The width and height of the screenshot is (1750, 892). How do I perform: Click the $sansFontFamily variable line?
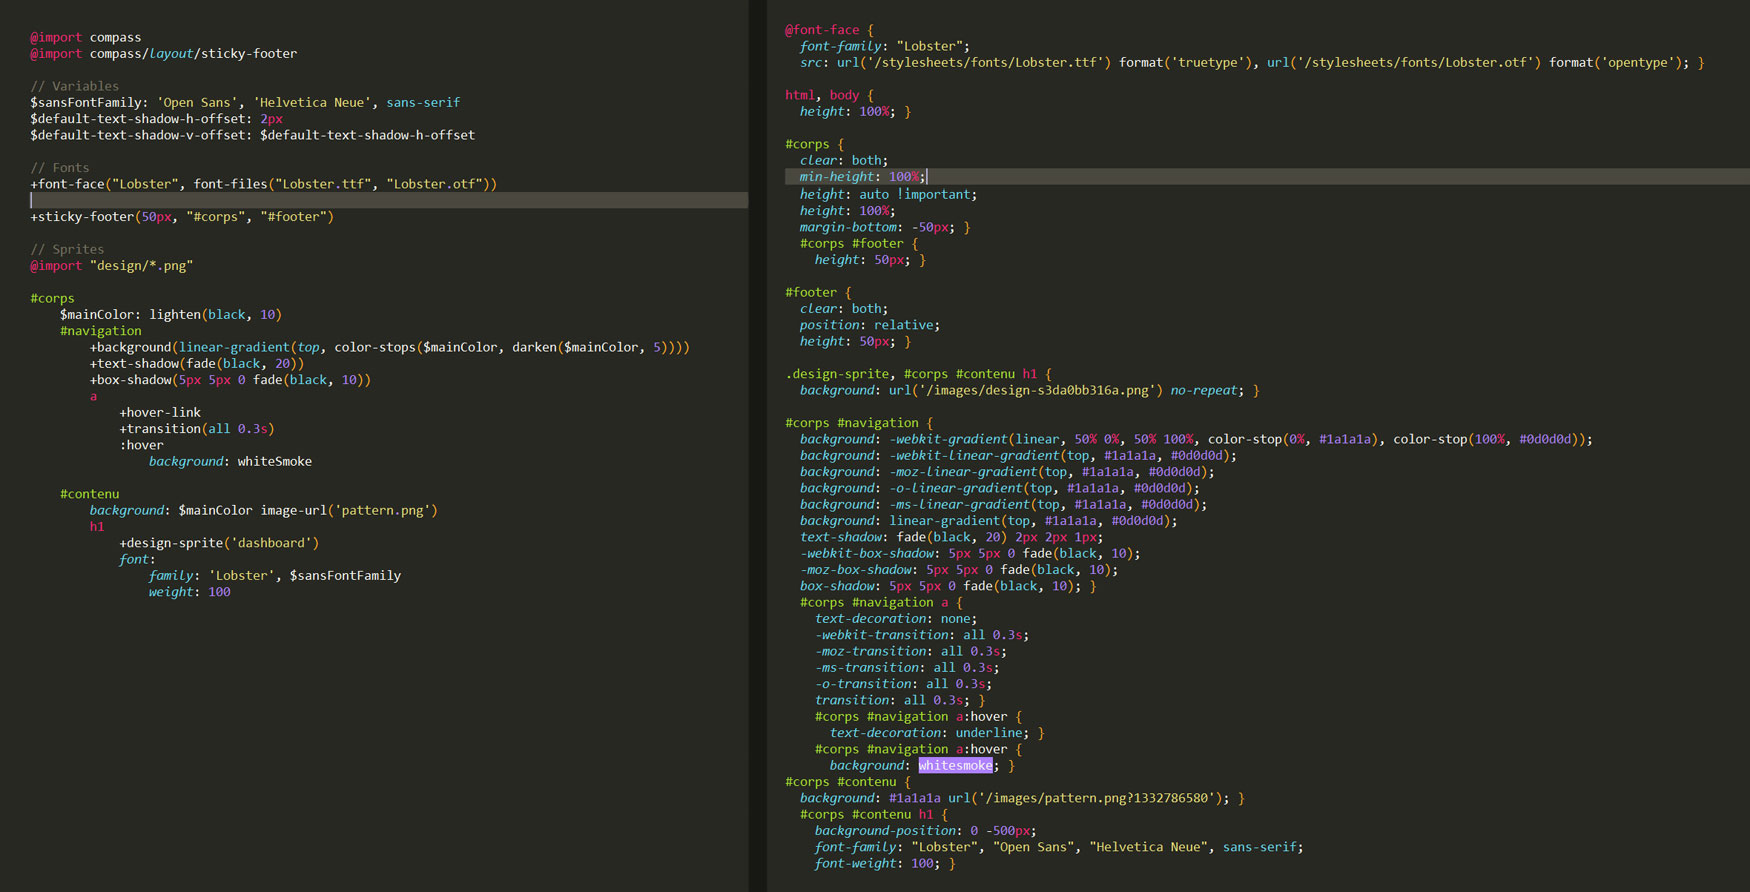click(245, 102)
